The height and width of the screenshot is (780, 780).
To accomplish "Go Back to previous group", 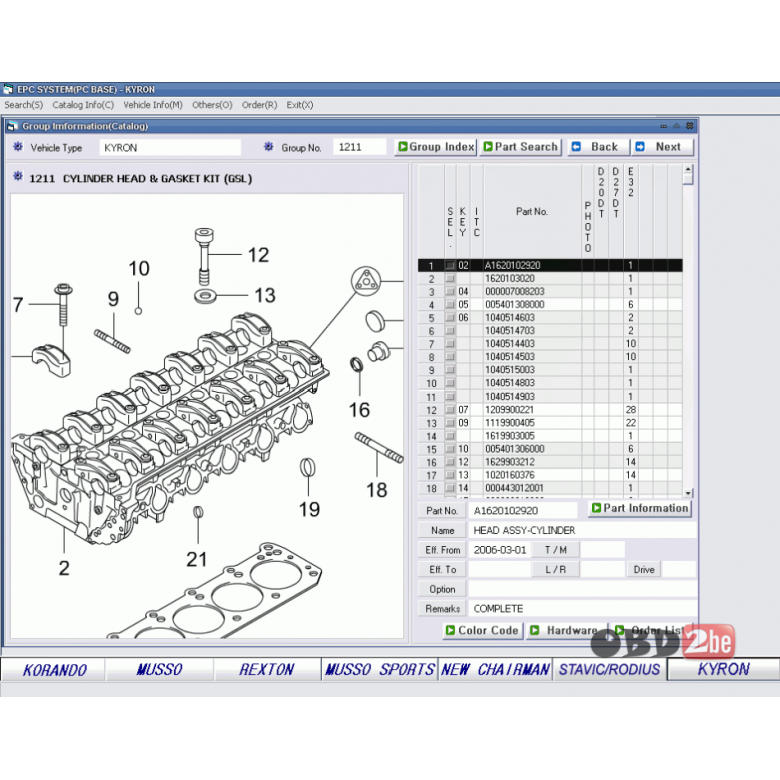I will pos(598,147).
